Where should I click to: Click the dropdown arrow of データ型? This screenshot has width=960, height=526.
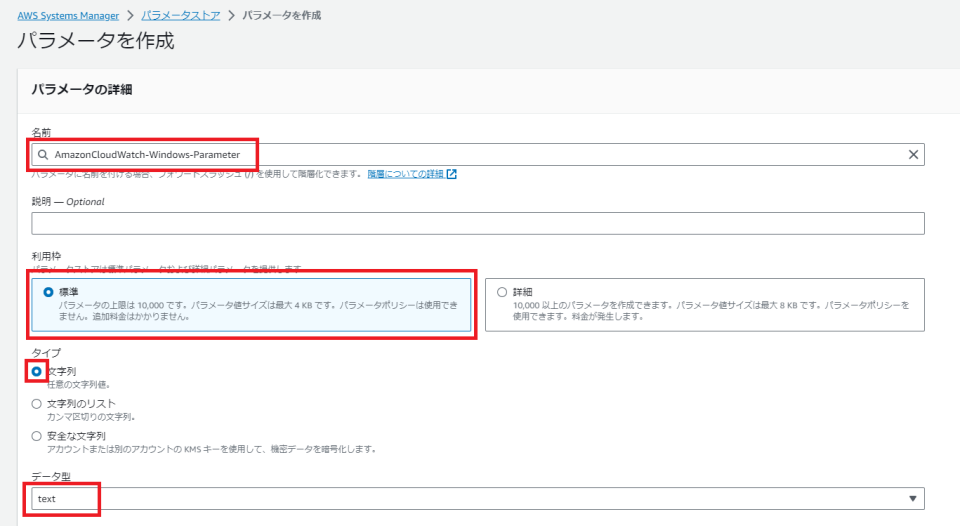(912, 498)
